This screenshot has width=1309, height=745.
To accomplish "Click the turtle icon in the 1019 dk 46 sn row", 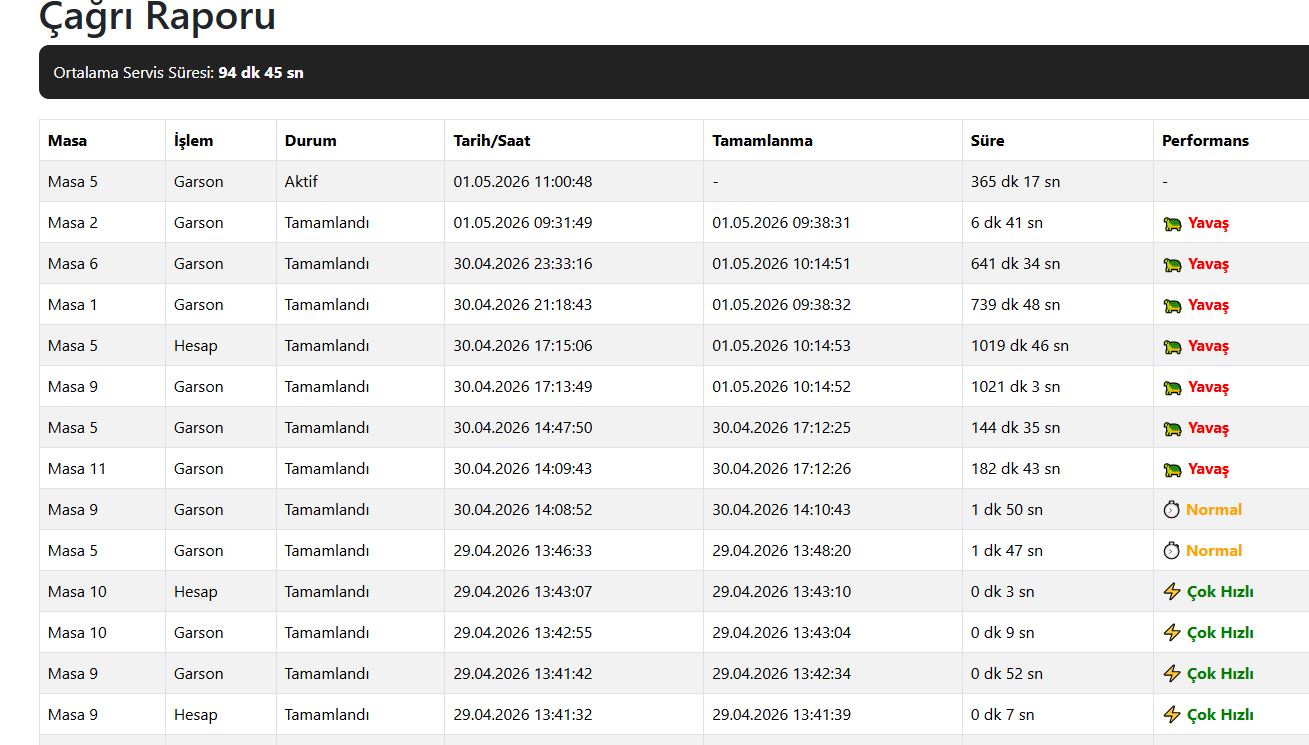I will [x=1172, y=347].
